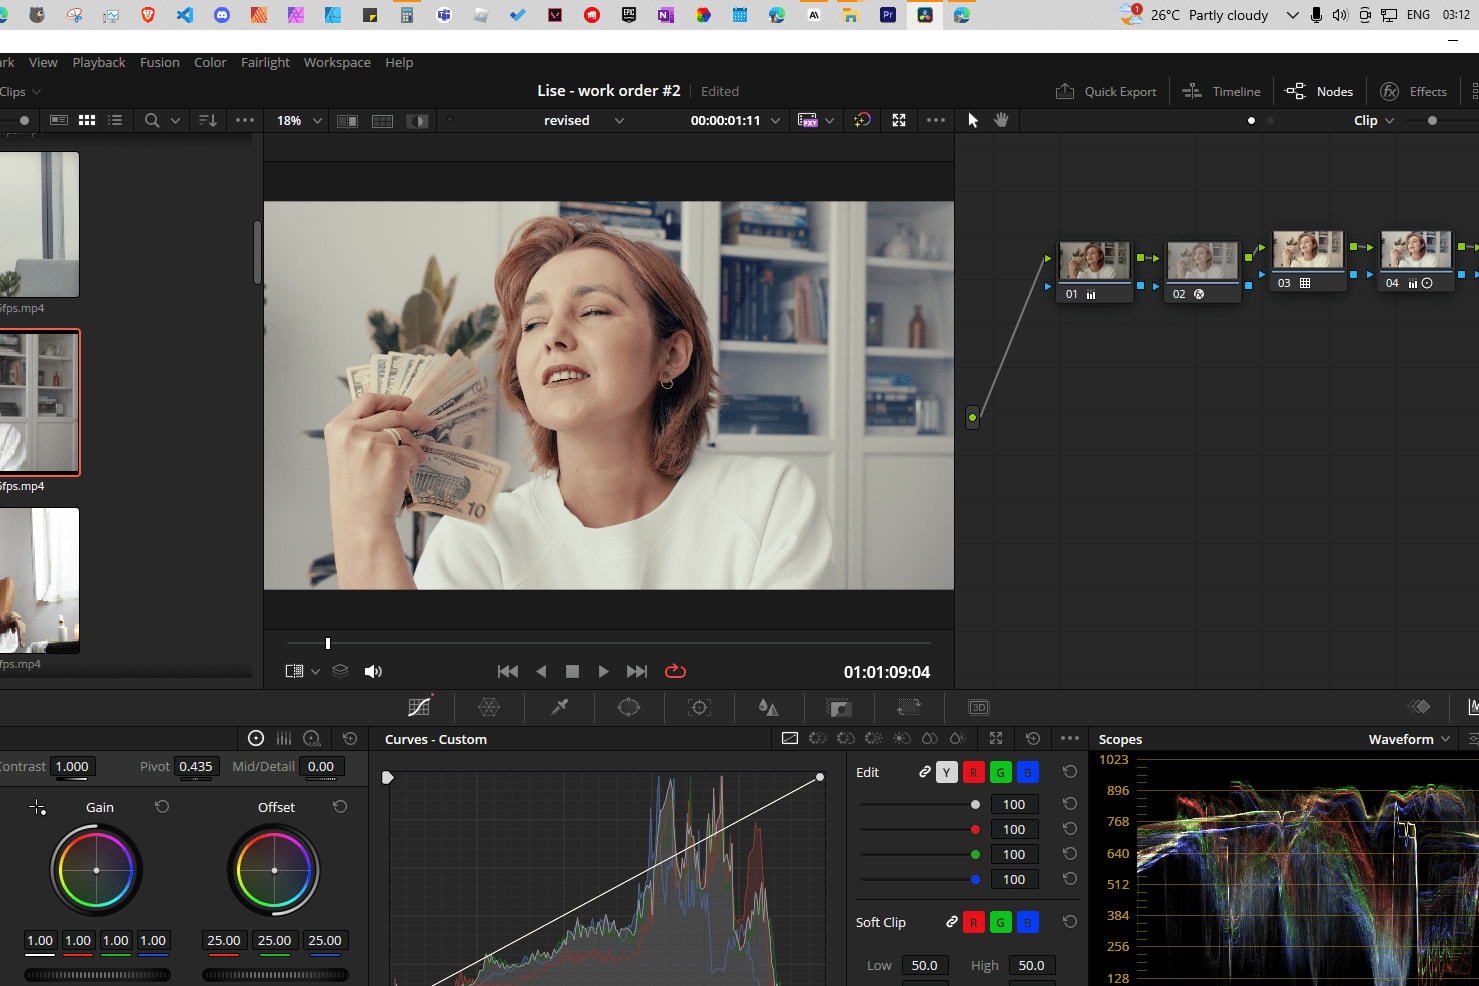This screenshot has width=1479, height=986.
Task: Reset the Gain color wheel
Action: pos(162,807)
